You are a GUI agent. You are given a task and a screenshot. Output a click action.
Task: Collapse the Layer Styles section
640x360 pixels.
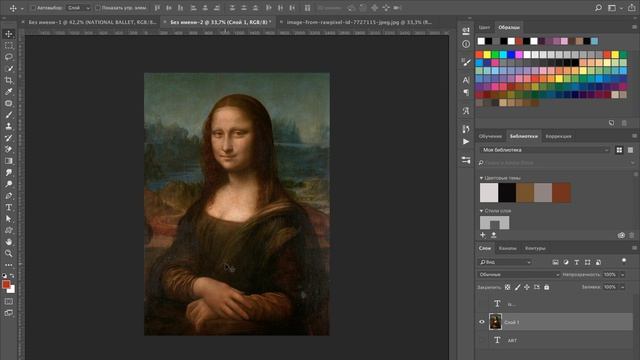[481, 211]
